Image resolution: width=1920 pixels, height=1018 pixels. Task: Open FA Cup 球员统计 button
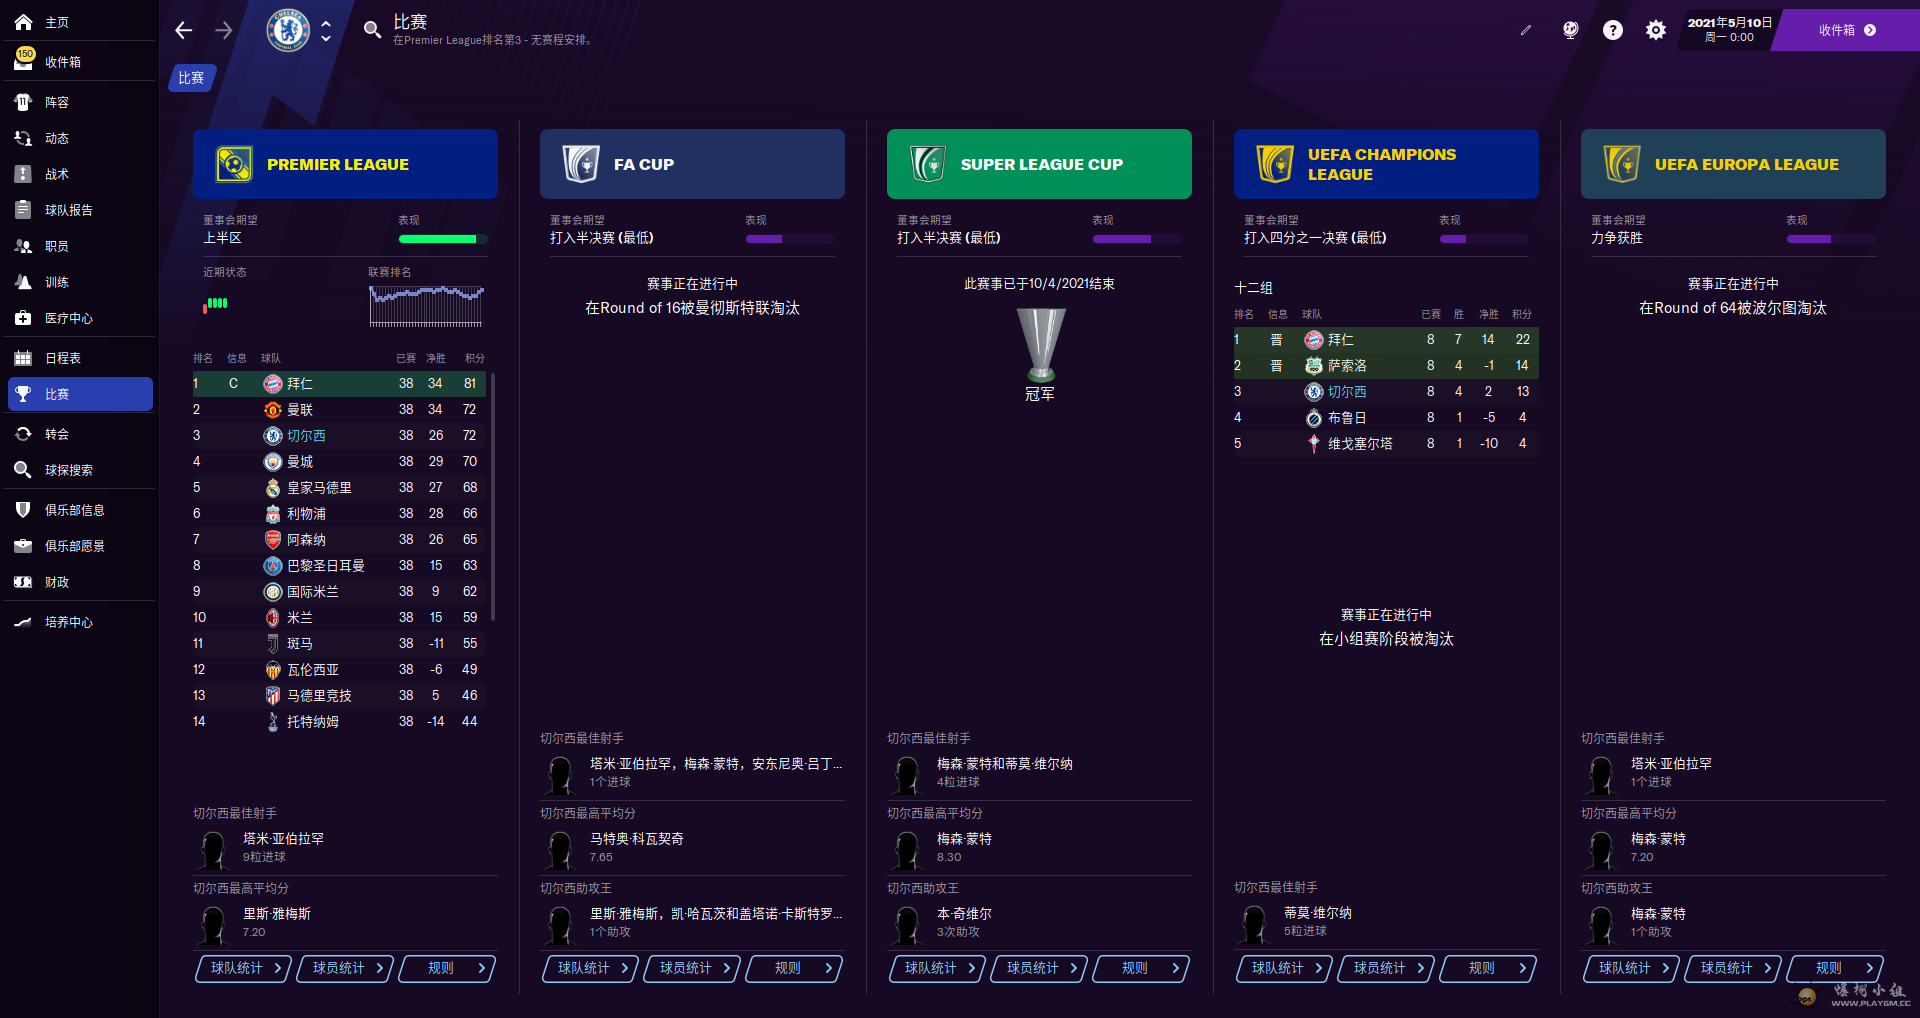693,968
